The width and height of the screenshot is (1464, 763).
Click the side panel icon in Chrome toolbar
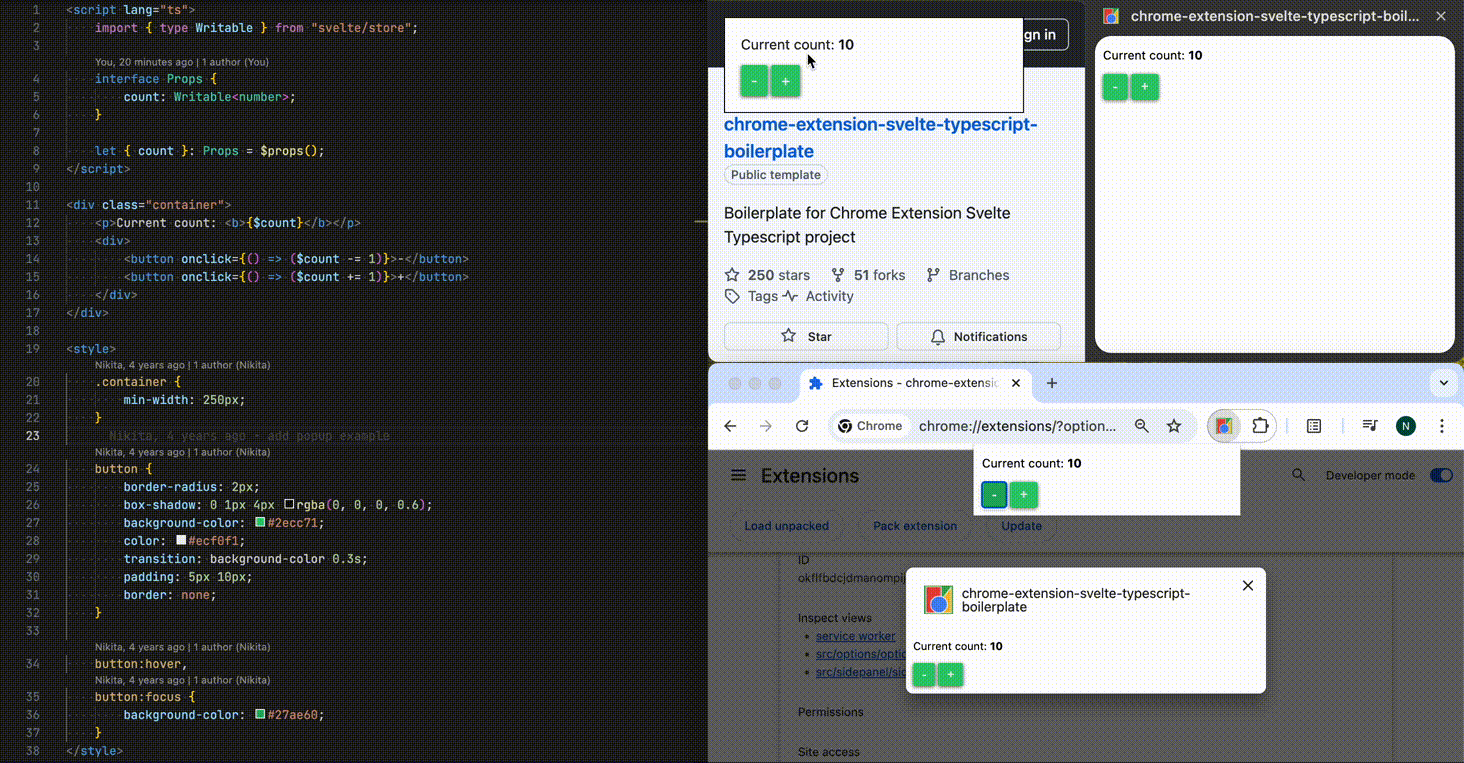(1314, 426)
